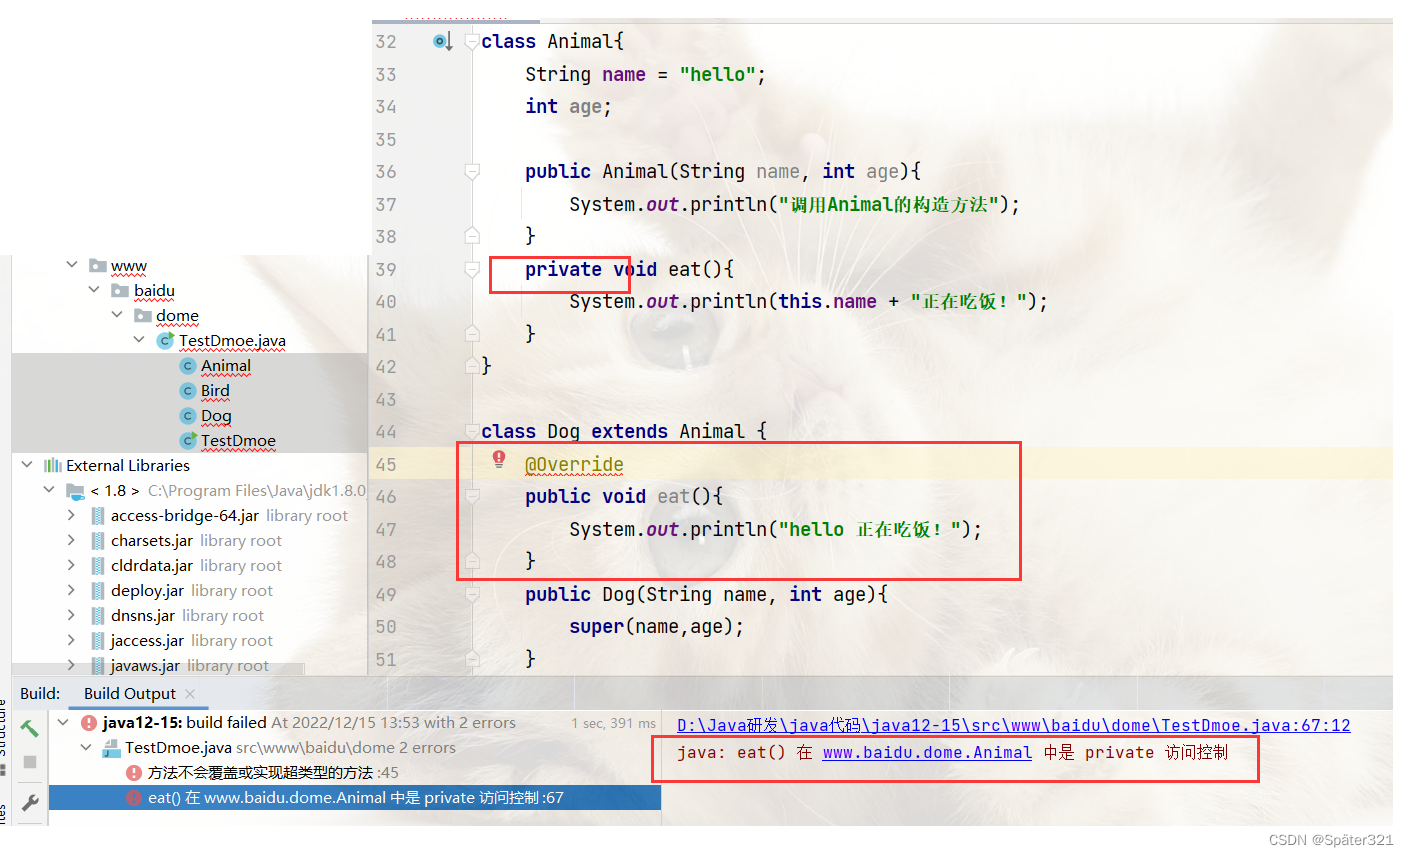1409x857 pixels.
Task: Select TestDmoe class under TestDmoe.java
Action: [x=238, y=441]
